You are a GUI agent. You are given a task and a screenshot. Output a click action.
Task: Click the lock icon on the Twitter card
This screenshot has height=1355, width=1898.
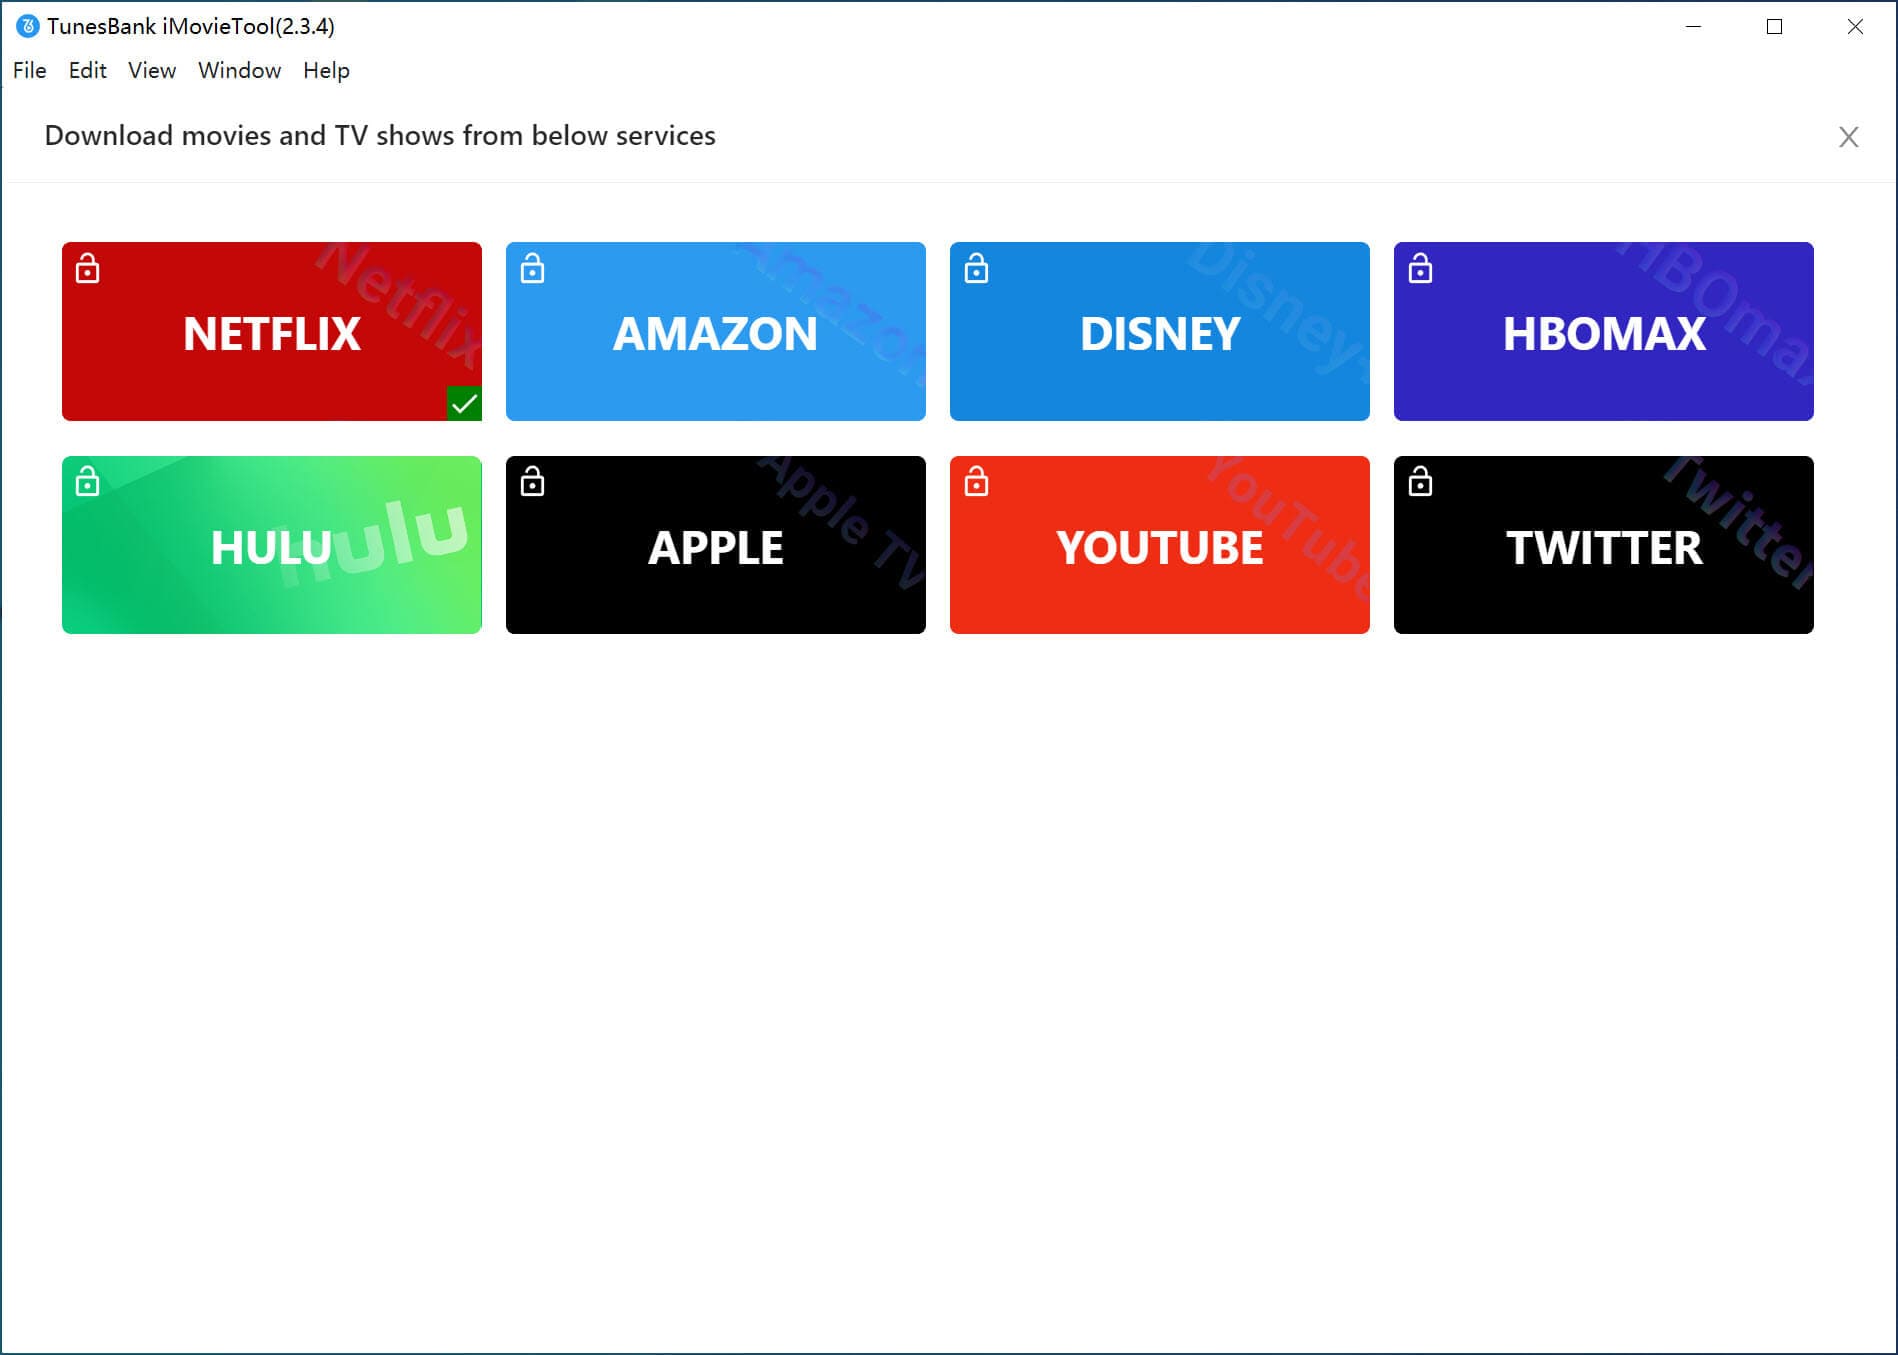coord(1420,482)
